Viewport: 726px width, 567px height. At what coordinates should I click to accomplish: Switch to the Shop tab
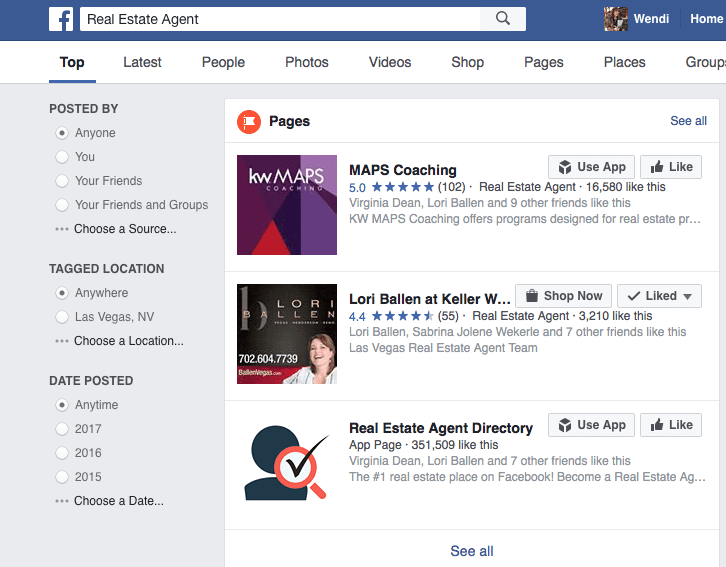tap(468, 62)
